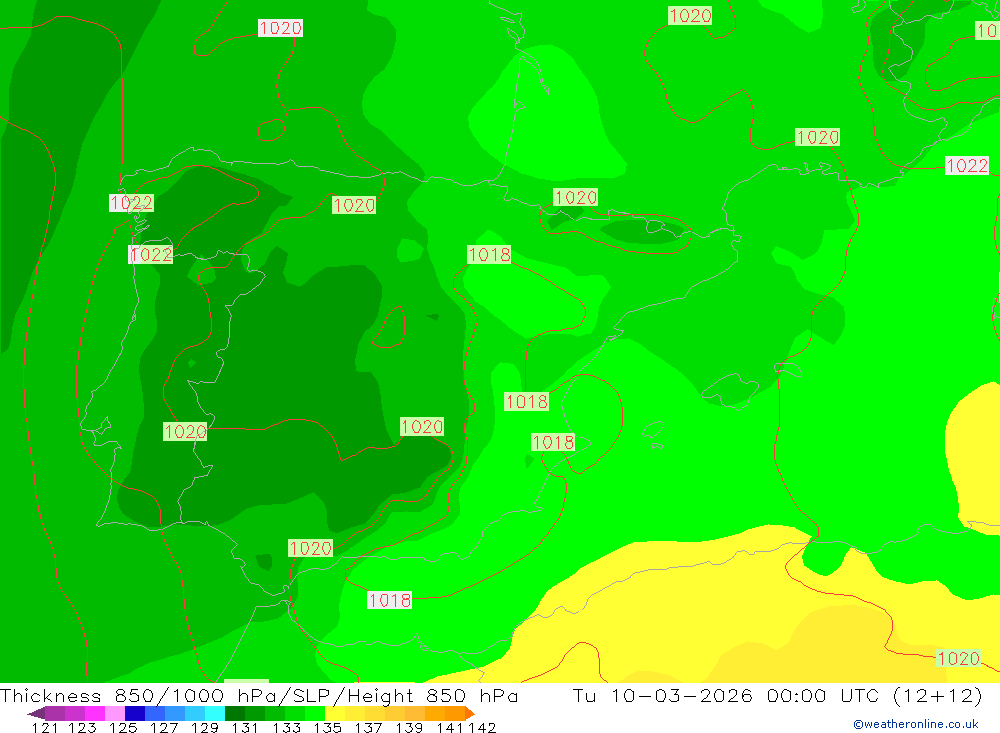Click the 1018 label over the sea south of Spain
The height and width of the screenshot is (733, 1000).
coord(389,600)
